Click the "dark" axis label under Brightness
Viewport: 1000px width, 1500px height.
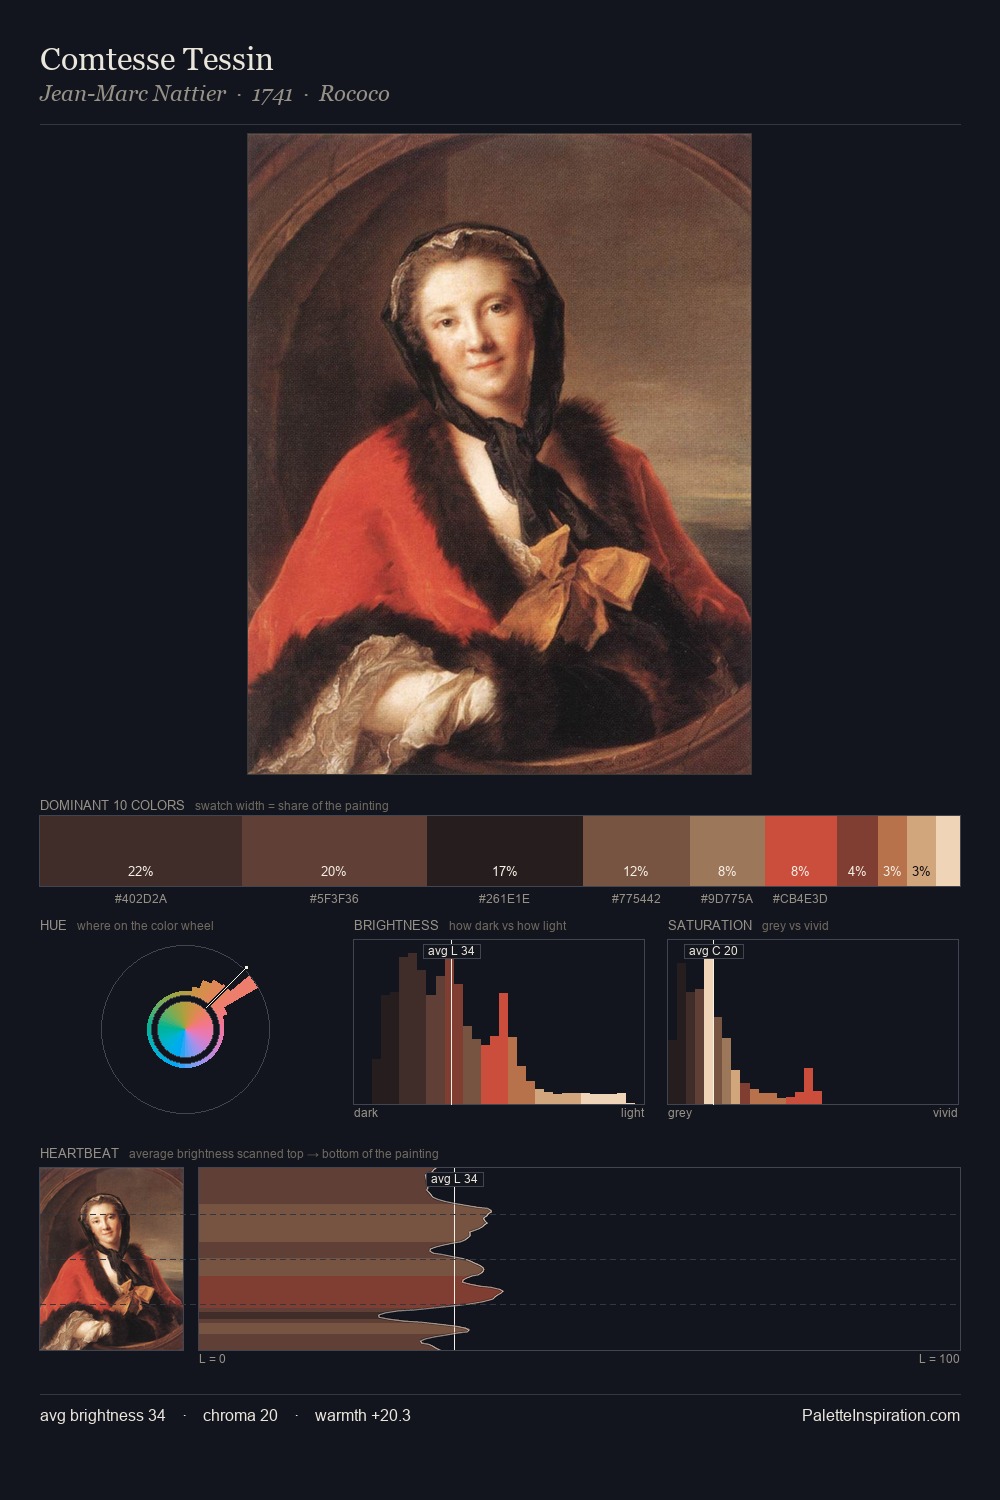tap(366, 1113)
